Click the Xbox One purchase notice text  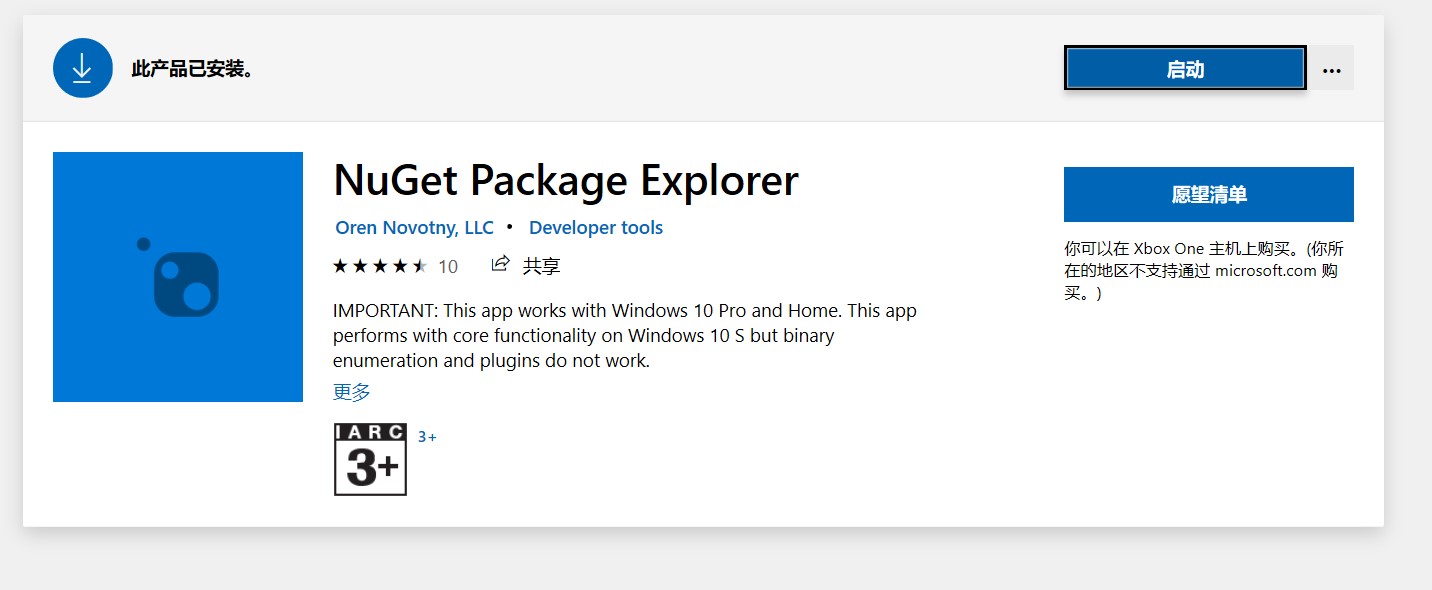1204,270
